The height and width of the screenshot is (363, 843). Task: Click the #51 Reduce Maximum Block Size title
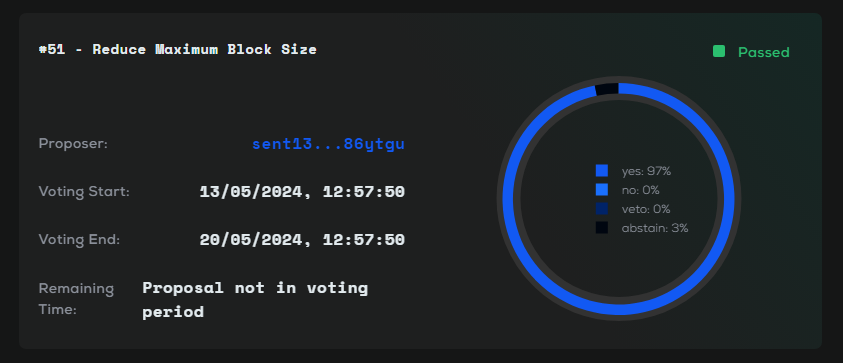click(x=178, y=49)
